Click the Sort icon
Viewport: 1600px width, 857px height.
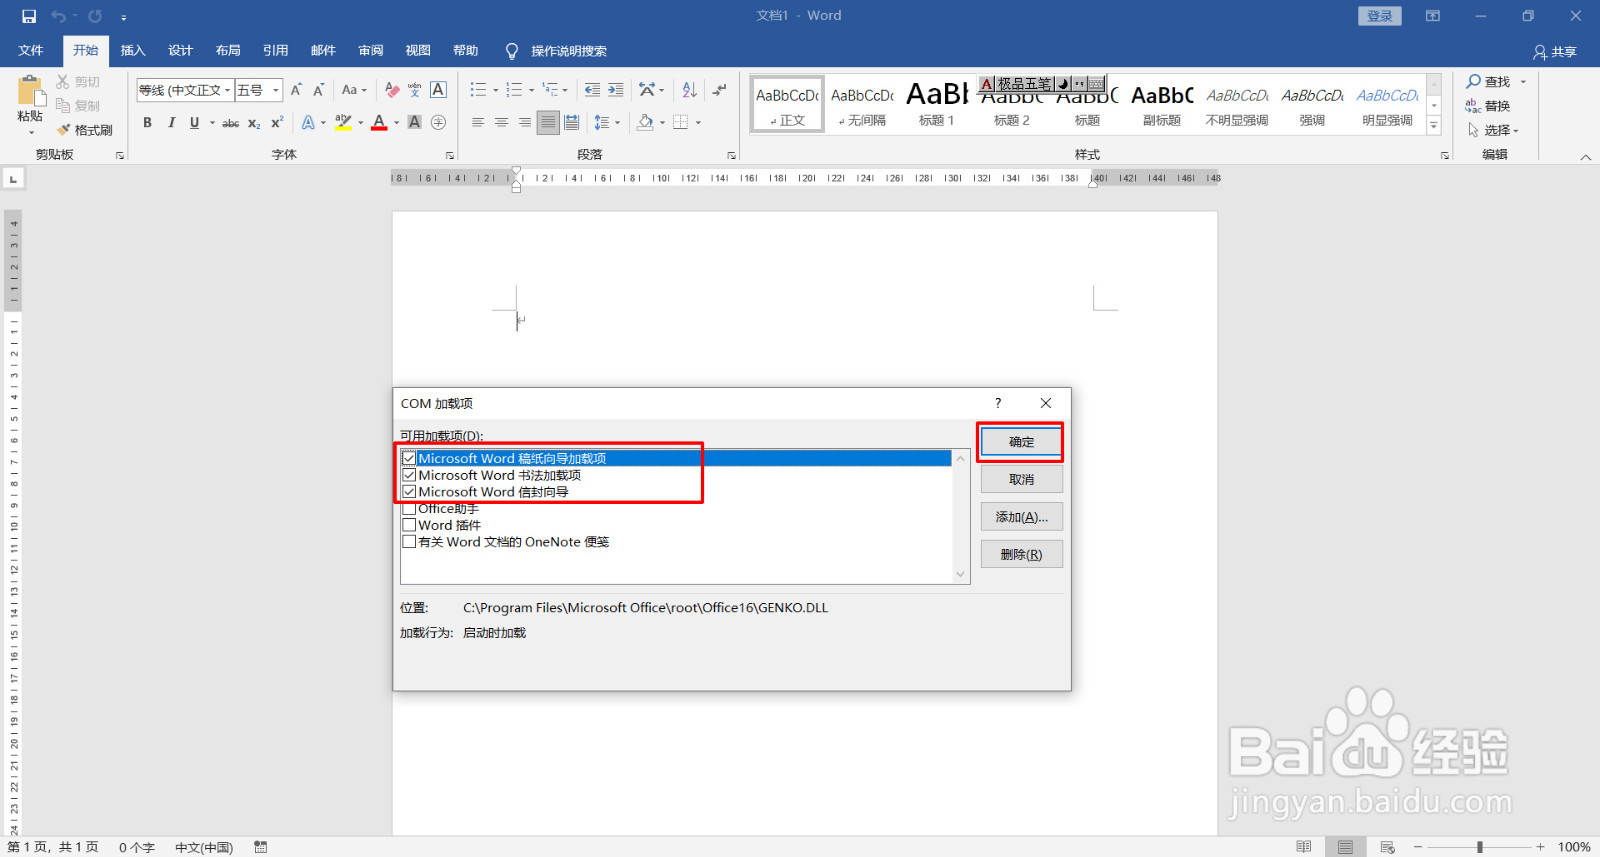[689, 90]
